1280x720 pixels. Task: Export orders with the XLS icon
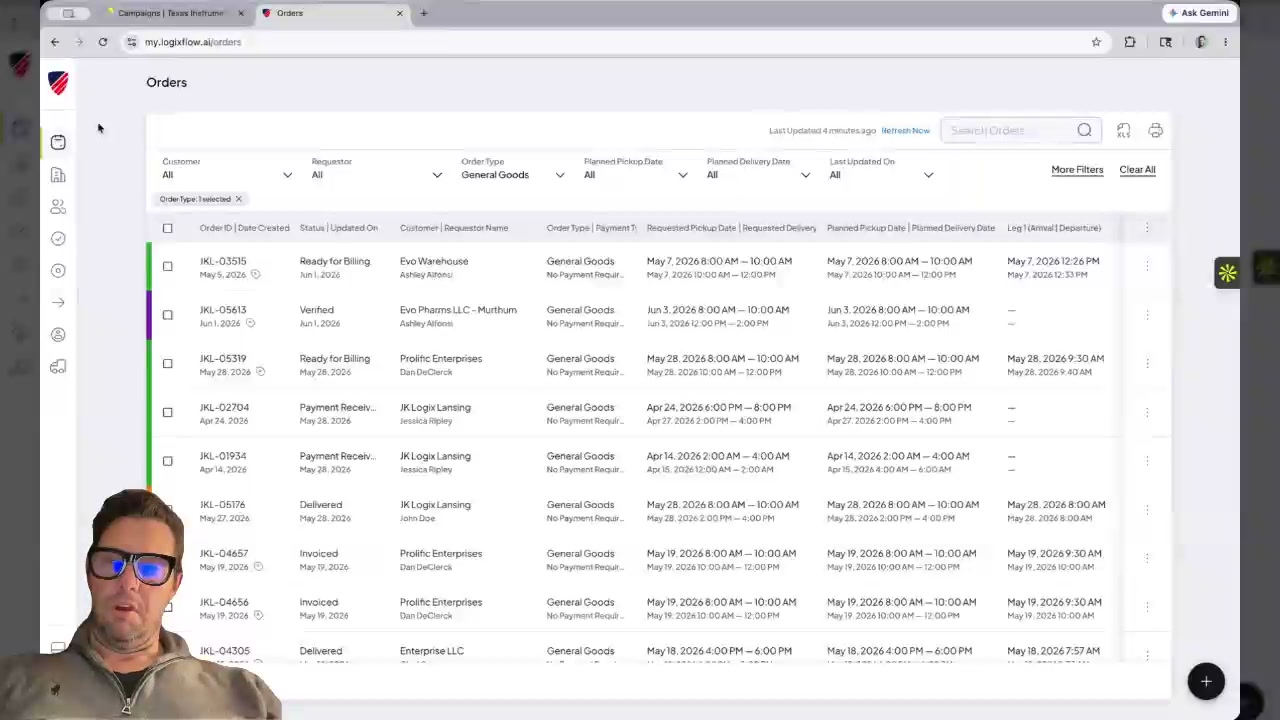[1124, 131]
